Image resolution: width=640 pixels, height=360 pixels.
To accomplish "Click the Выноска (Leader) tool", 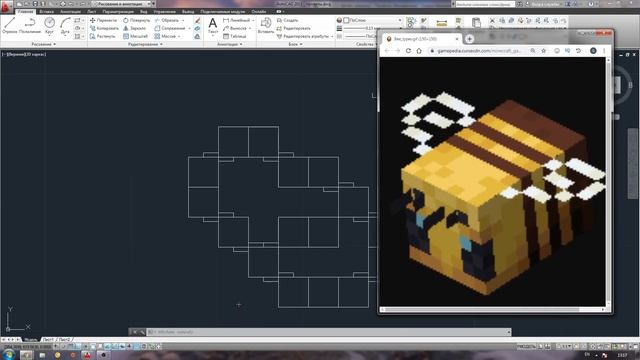I will 235,28.
